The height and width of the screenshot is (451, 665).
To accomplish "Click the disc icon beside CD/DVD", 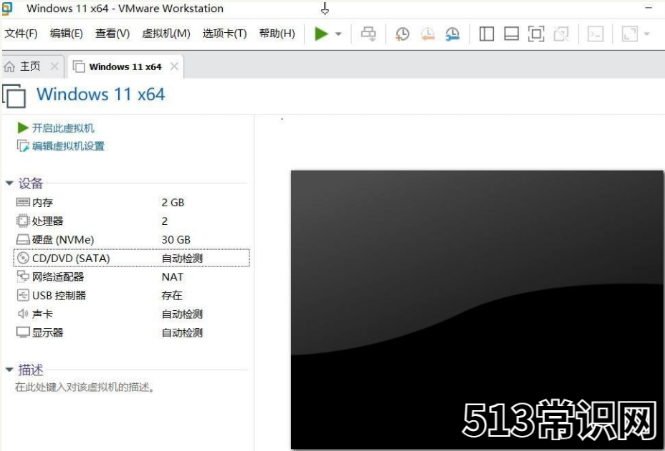I will click(x=23, y=258).
